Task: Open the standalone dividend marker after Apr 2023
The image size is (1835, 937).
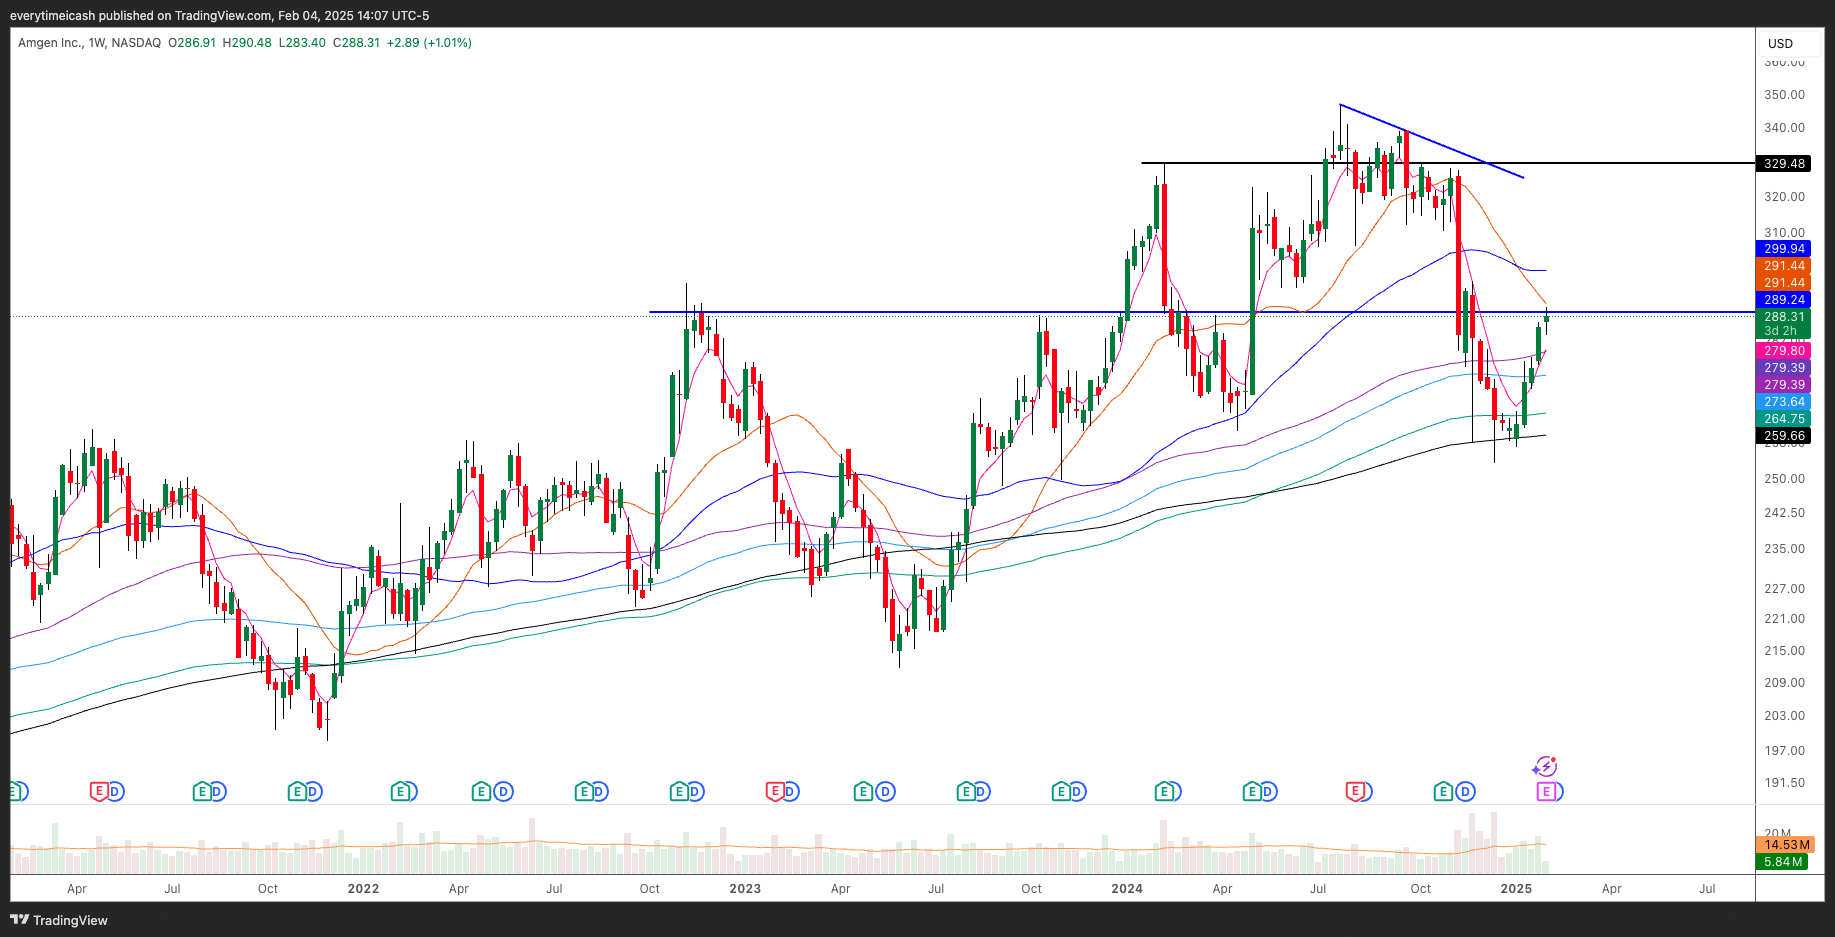Action: [885, 791]
